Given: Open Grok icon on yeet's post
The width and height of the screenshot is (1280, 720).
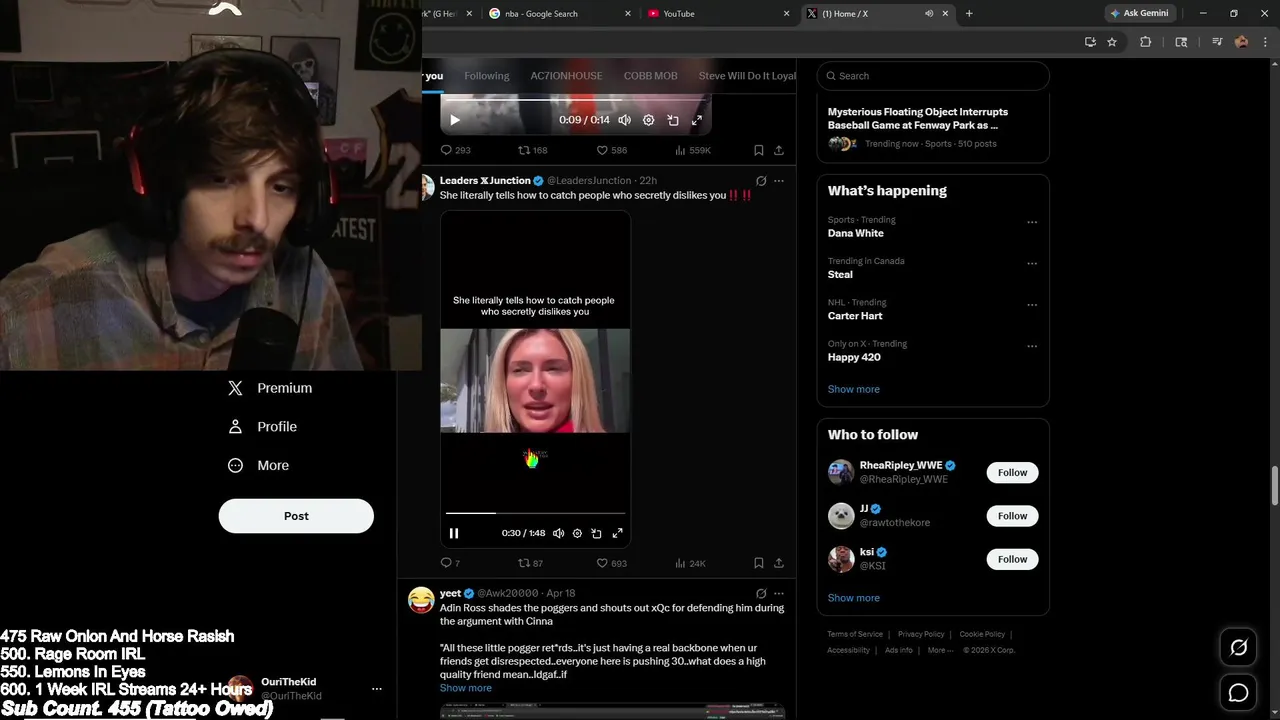Looking at the screenshot, I should pos(761,593).
